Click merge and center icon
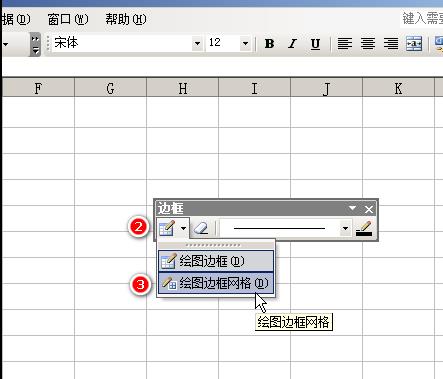 point(414,43)
